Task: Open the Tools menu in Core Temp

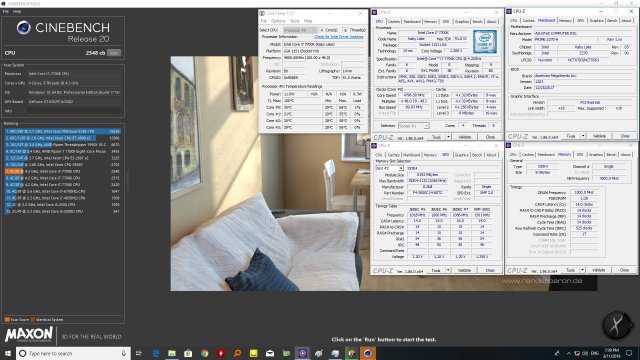Action: (295, 21)
